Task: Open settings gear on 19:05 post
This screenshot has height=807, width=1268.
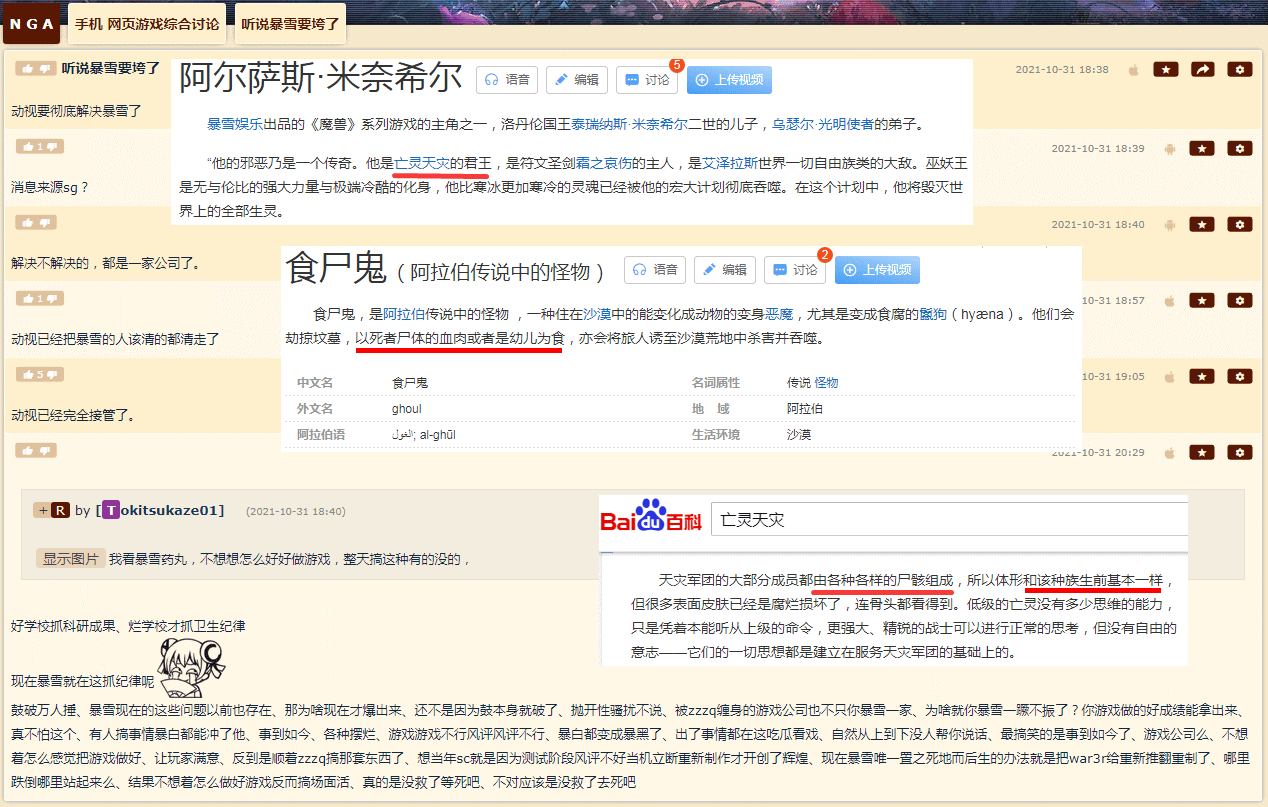Action: 1240,376
